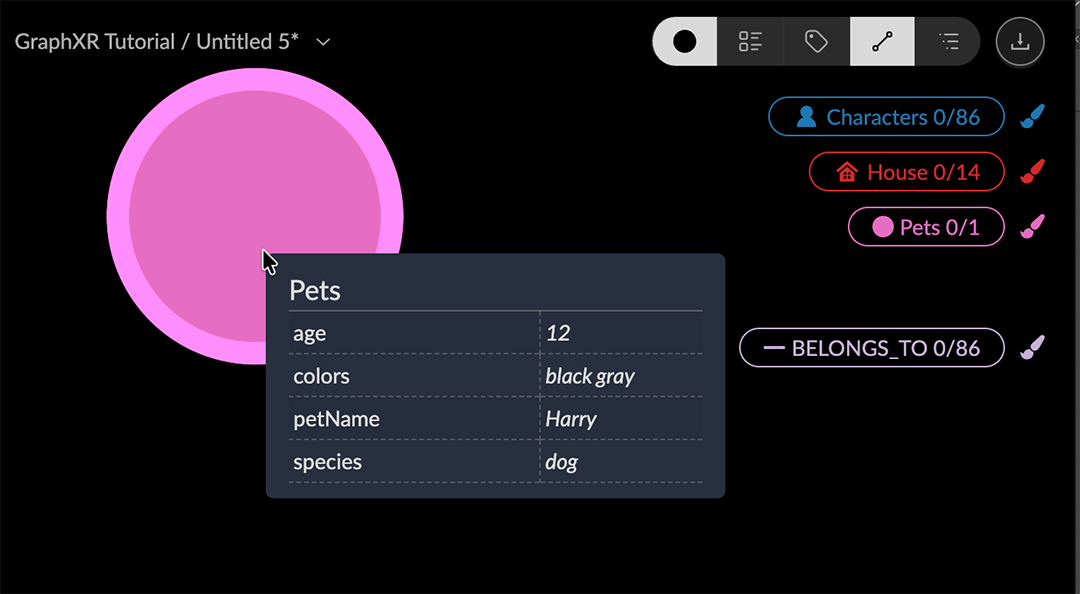The width and height of the screenshot is (1080, 594).
Task: Click the House category icon
Action: point(846,171)
